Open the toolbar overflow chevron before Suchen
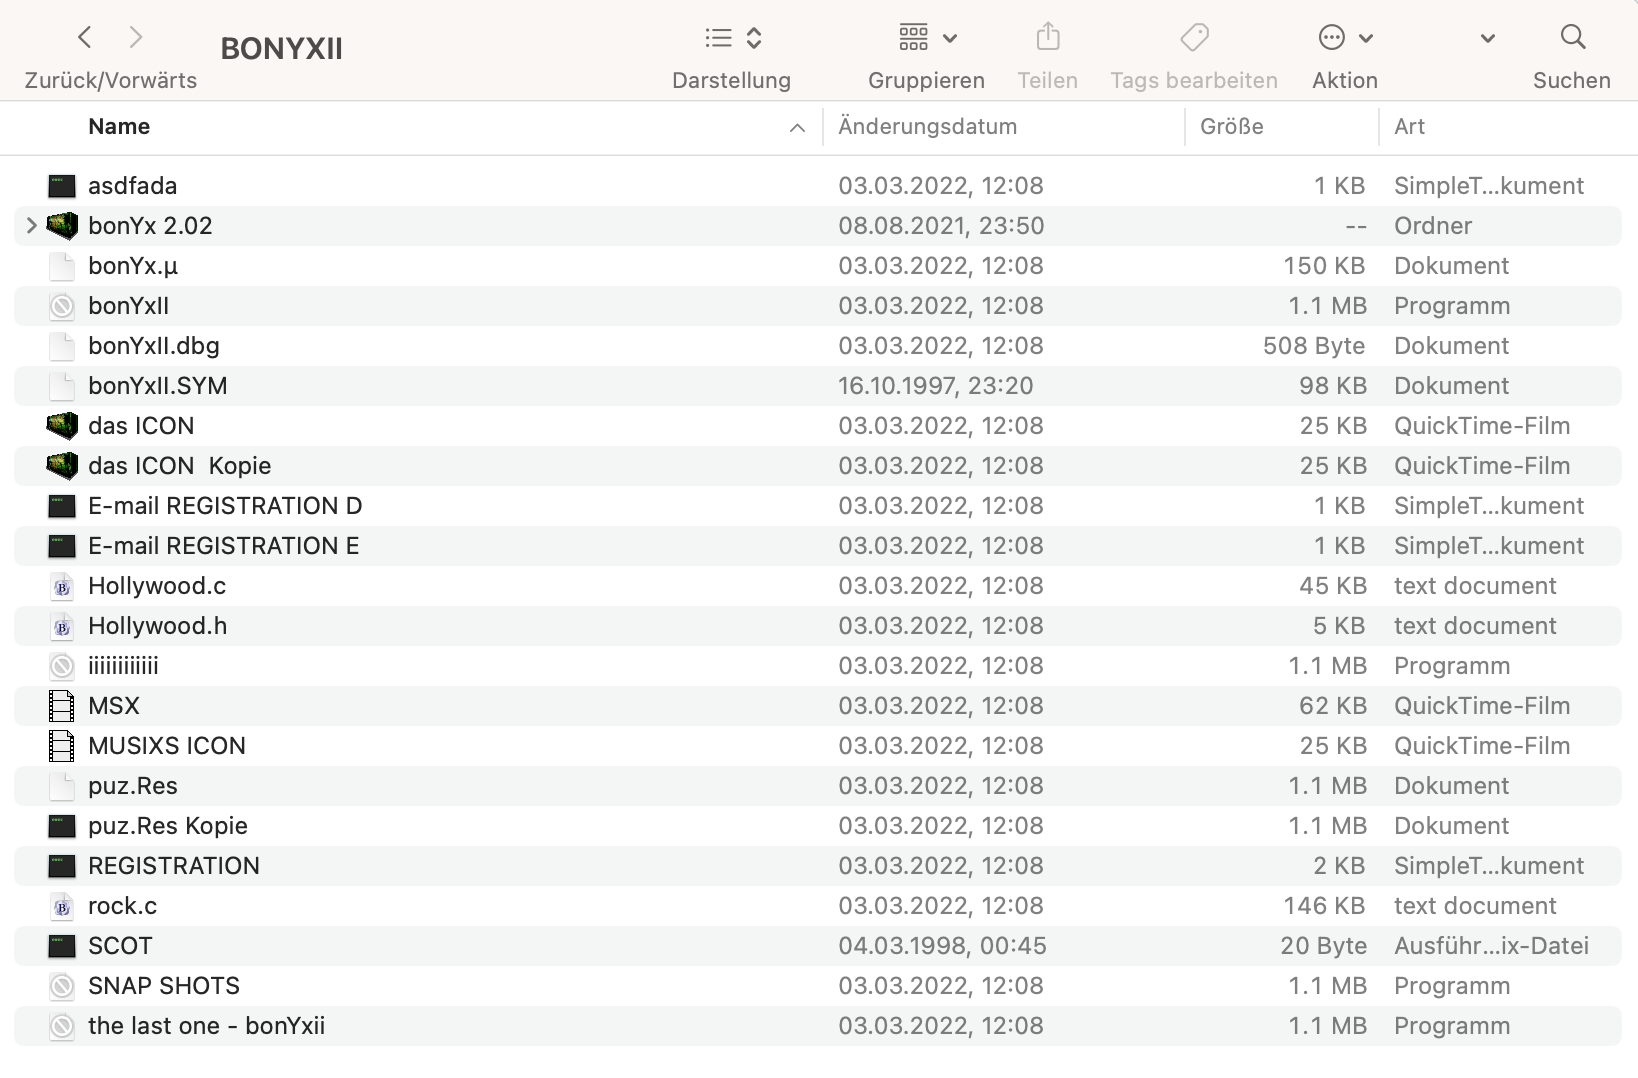Viewport: 1638px width, 1078px height. coord(1487,39)
